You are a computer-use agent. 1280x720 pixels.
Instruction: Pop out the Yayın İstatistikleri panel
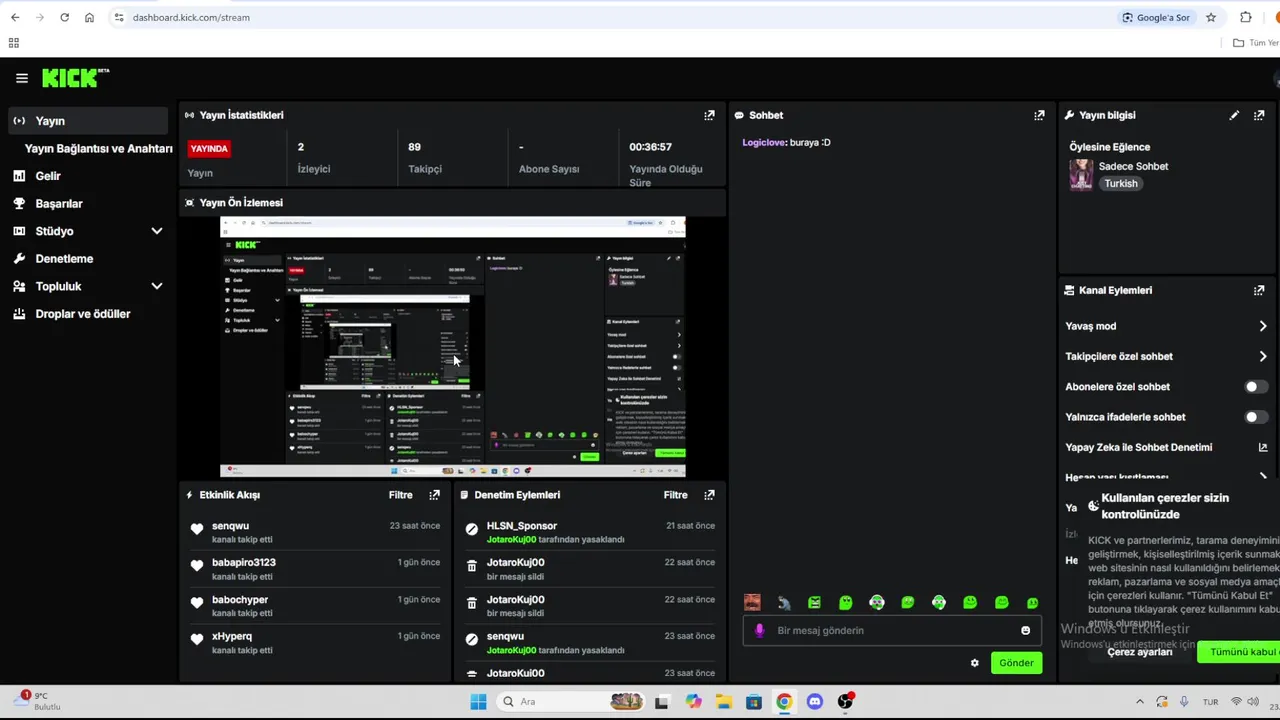(709, 115)
